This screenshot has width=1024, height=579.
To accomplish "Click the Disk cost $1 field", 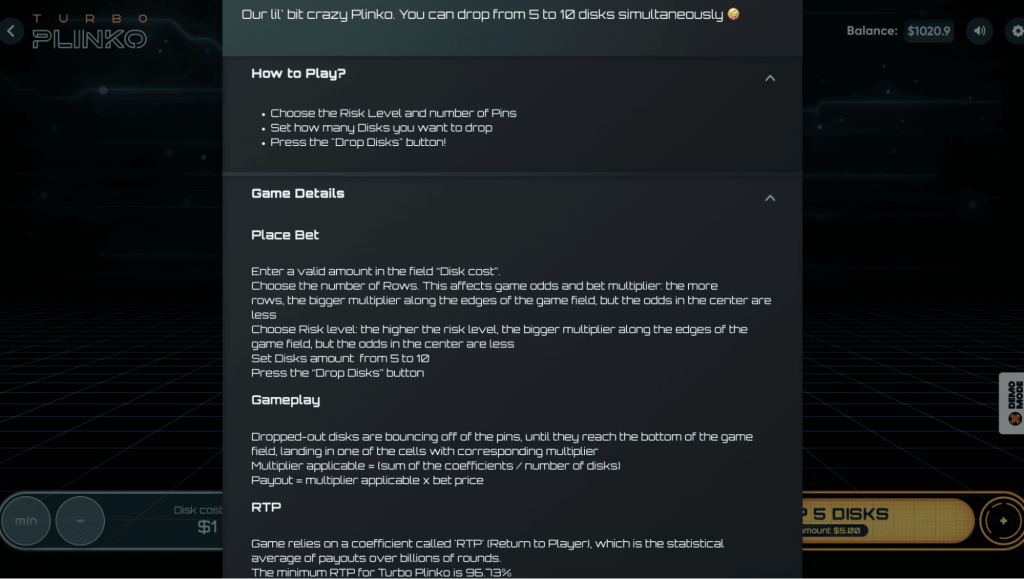I will (206, 526).
